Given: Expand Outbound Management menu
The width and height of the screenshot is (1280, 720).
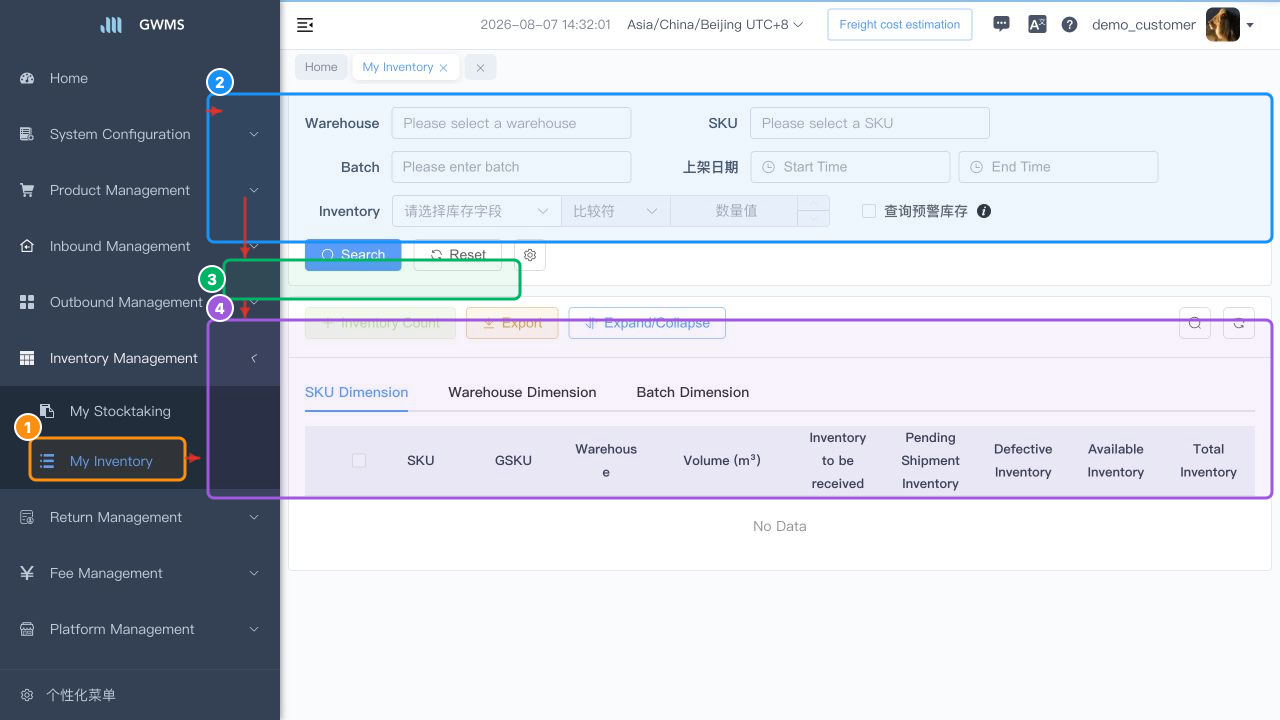Looking at the screenshot, I should click(x=140, y=302).
